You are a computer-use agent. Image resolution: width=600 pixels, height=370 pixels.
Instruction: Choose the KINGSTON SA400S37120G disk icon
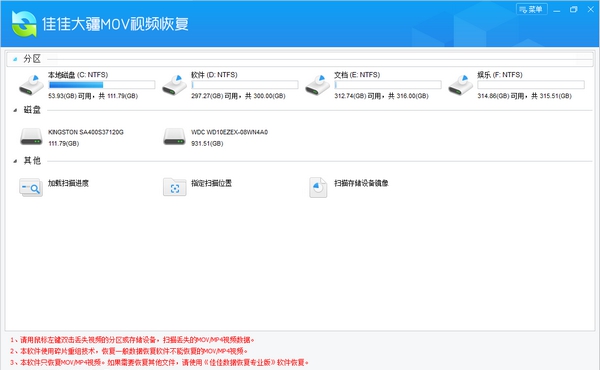(x=31, y=137)
